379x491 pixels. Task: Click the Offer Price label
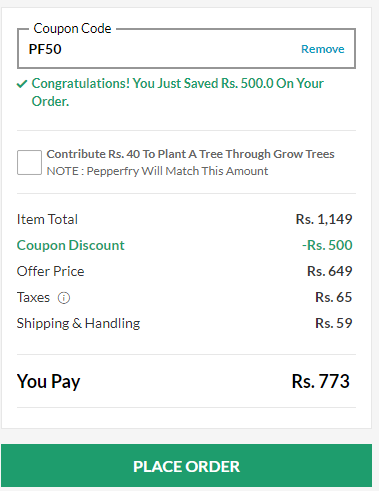pyautogui.click(x=50, y=271)
